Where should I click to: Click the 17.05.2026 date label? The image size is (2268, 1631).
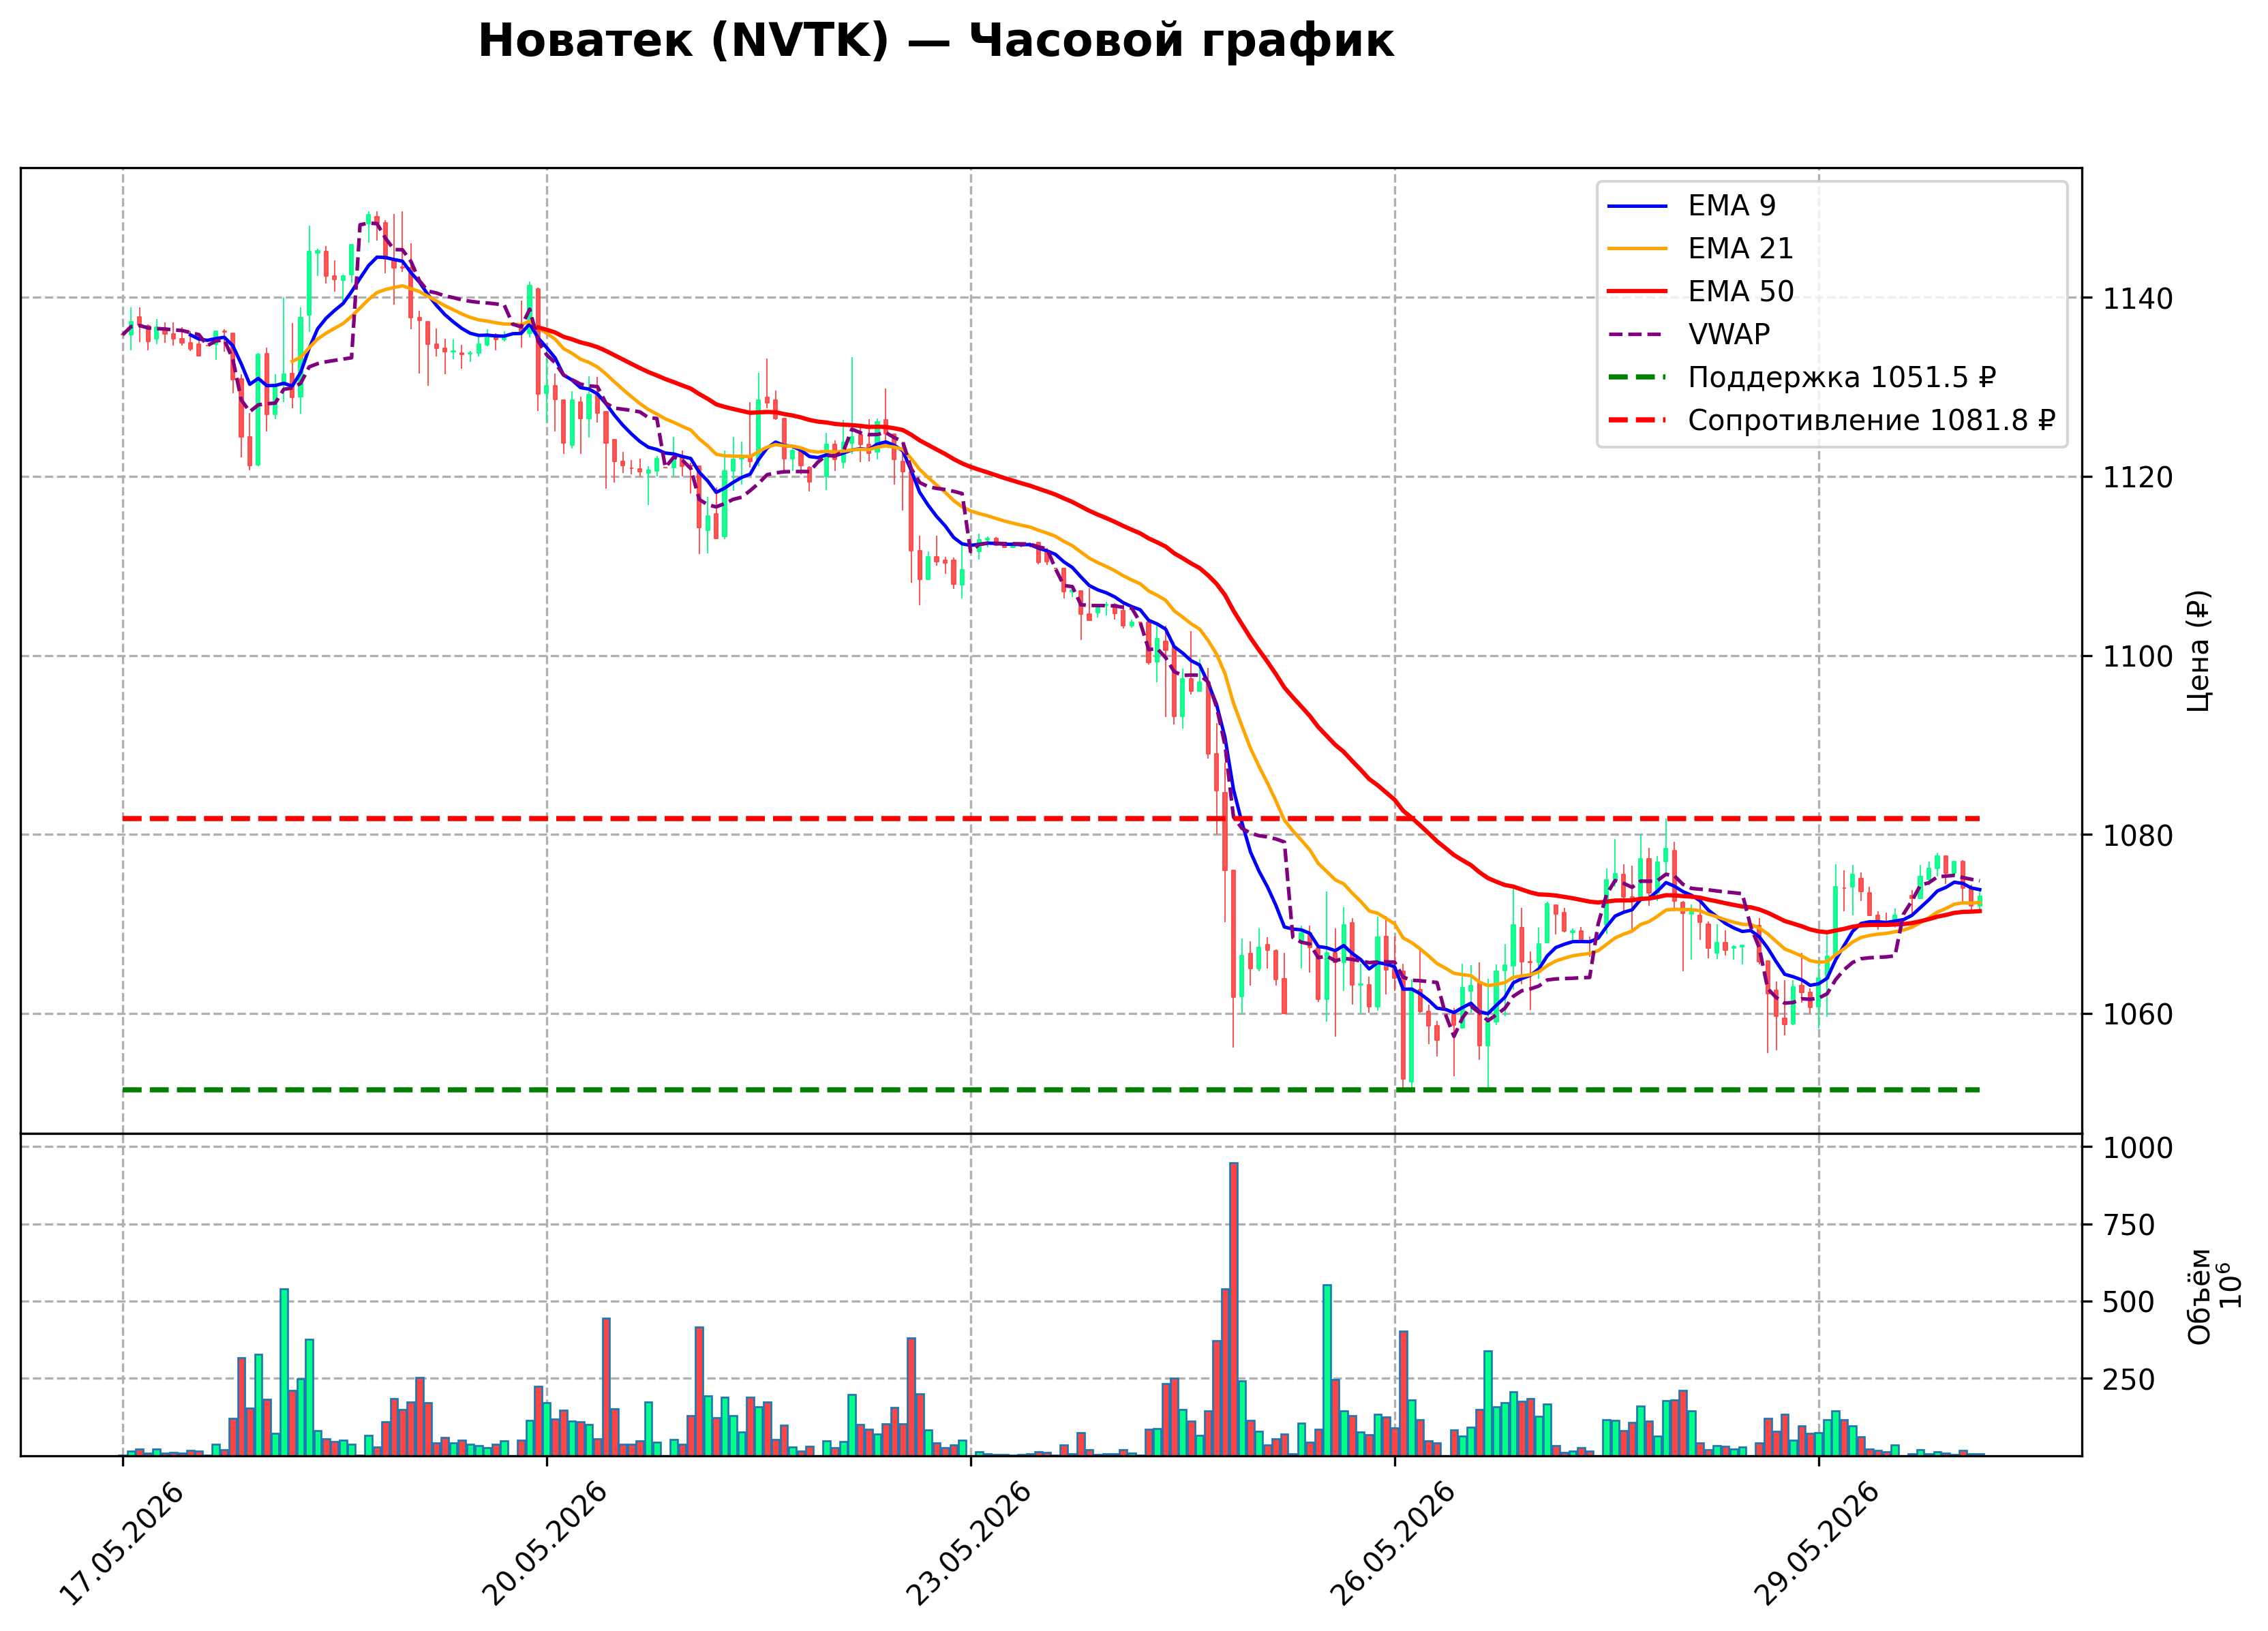pos(122,1544)
